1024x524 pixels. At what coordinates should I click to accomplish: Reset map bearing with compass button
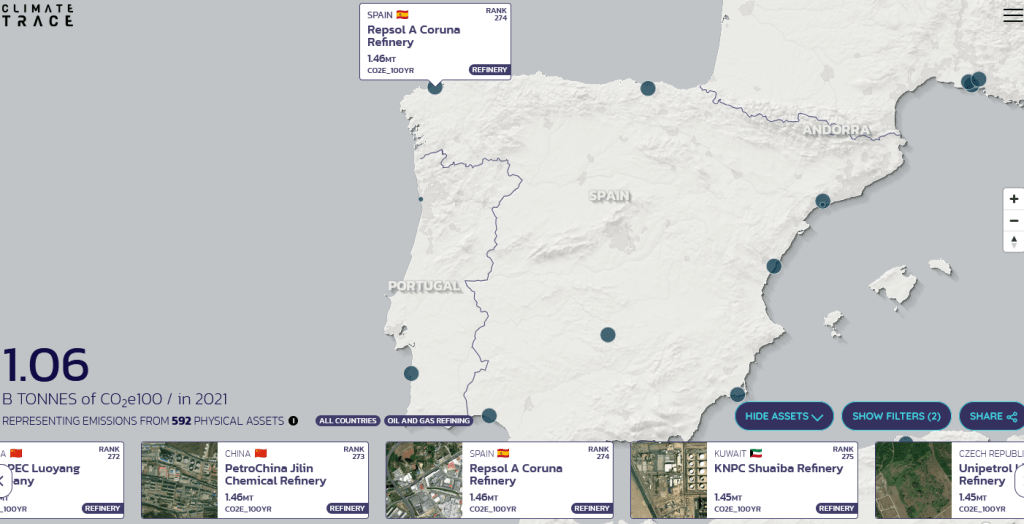tap(1013, 242)
